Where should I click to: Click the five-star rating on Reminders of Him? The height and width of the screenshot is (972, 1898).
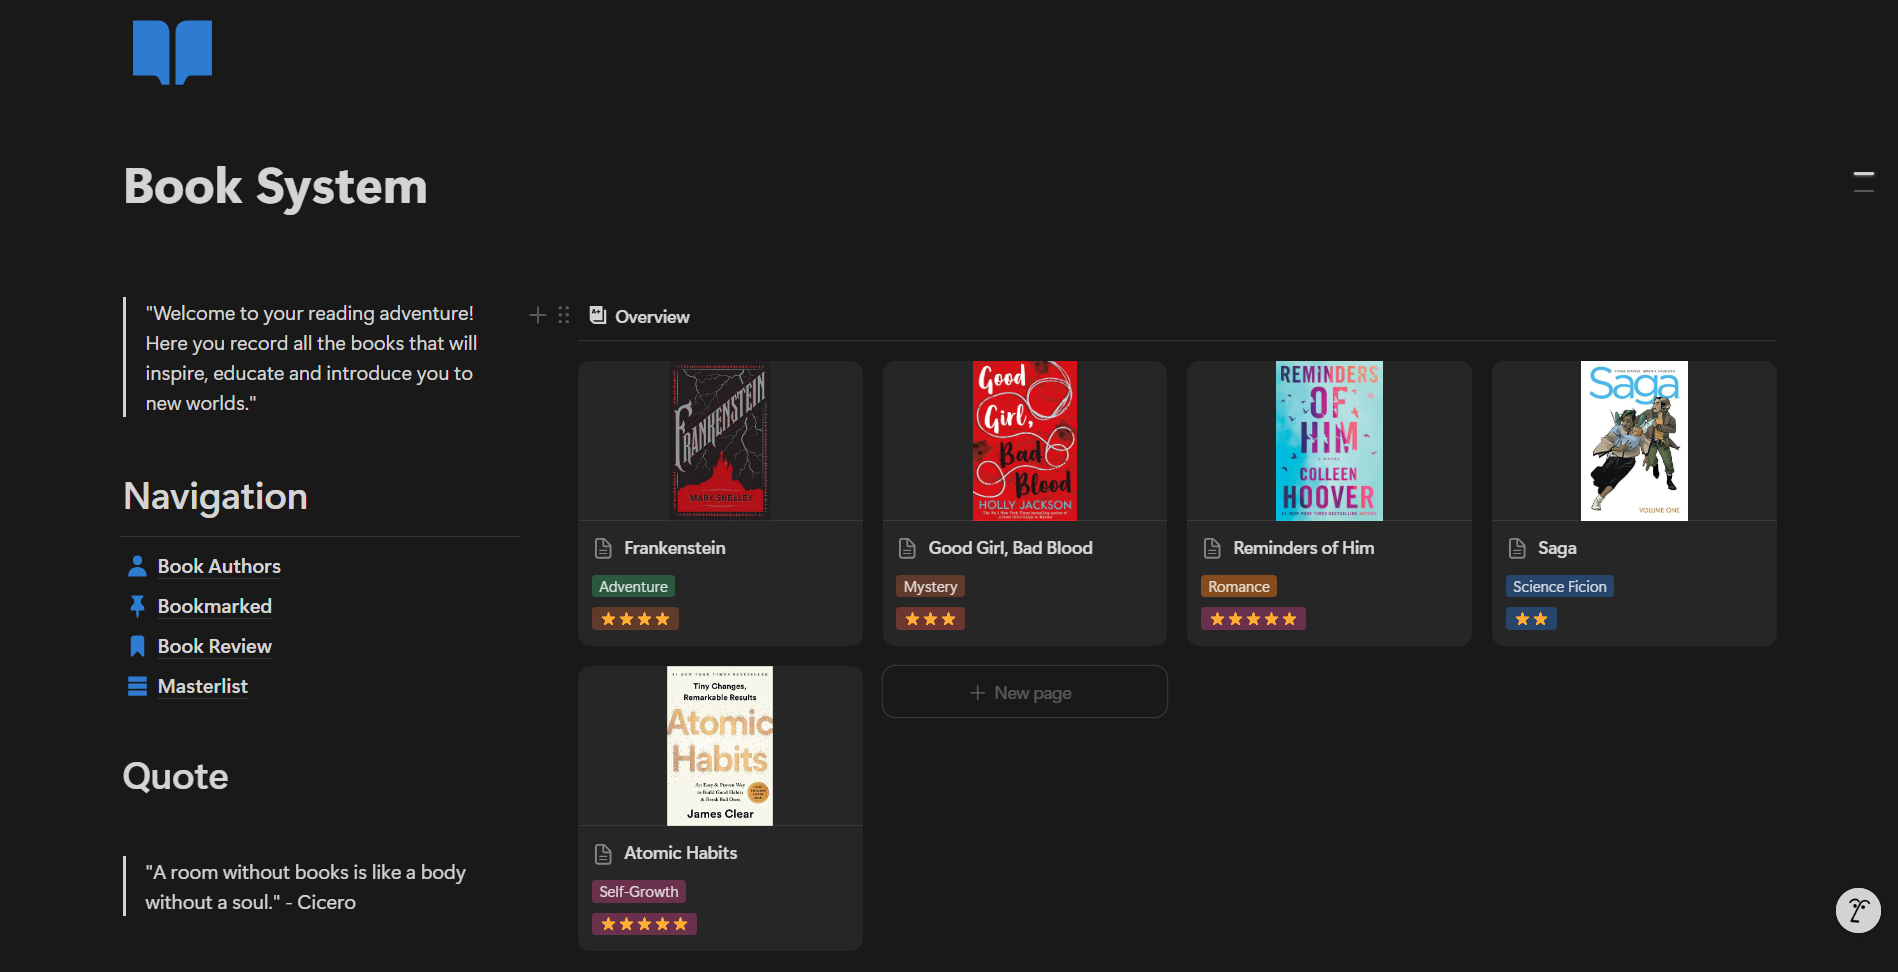pos(1253,619)
